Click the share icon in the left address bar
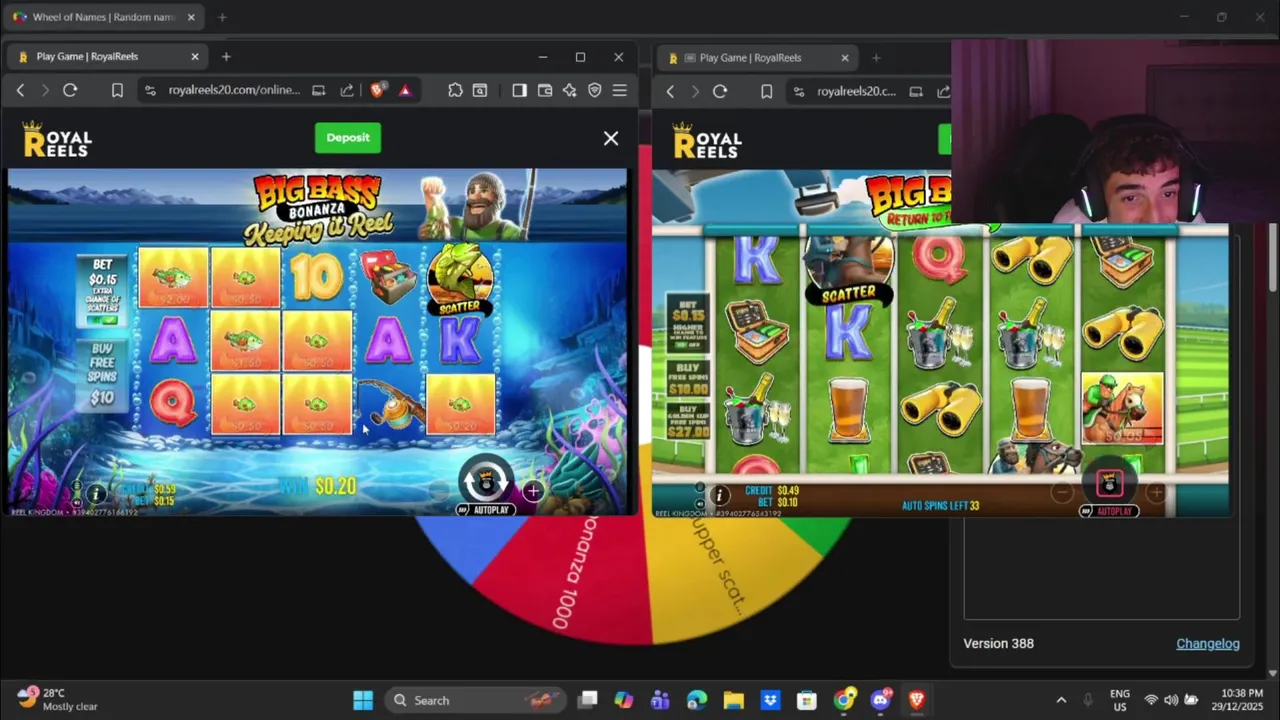The image size is (1280, 720). (x=347, y=90)
